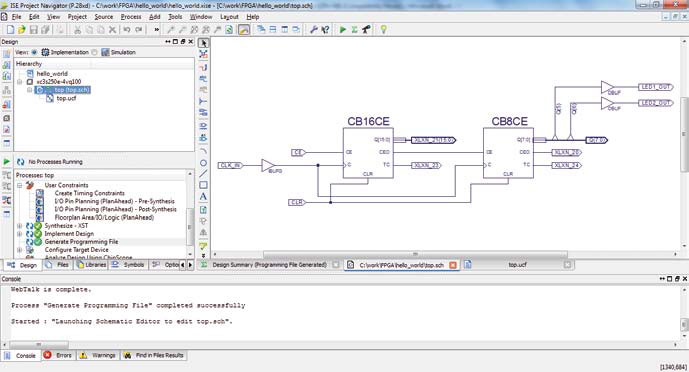Click the Cut scissors icon
689x372 pixels.
coord(77,29)
